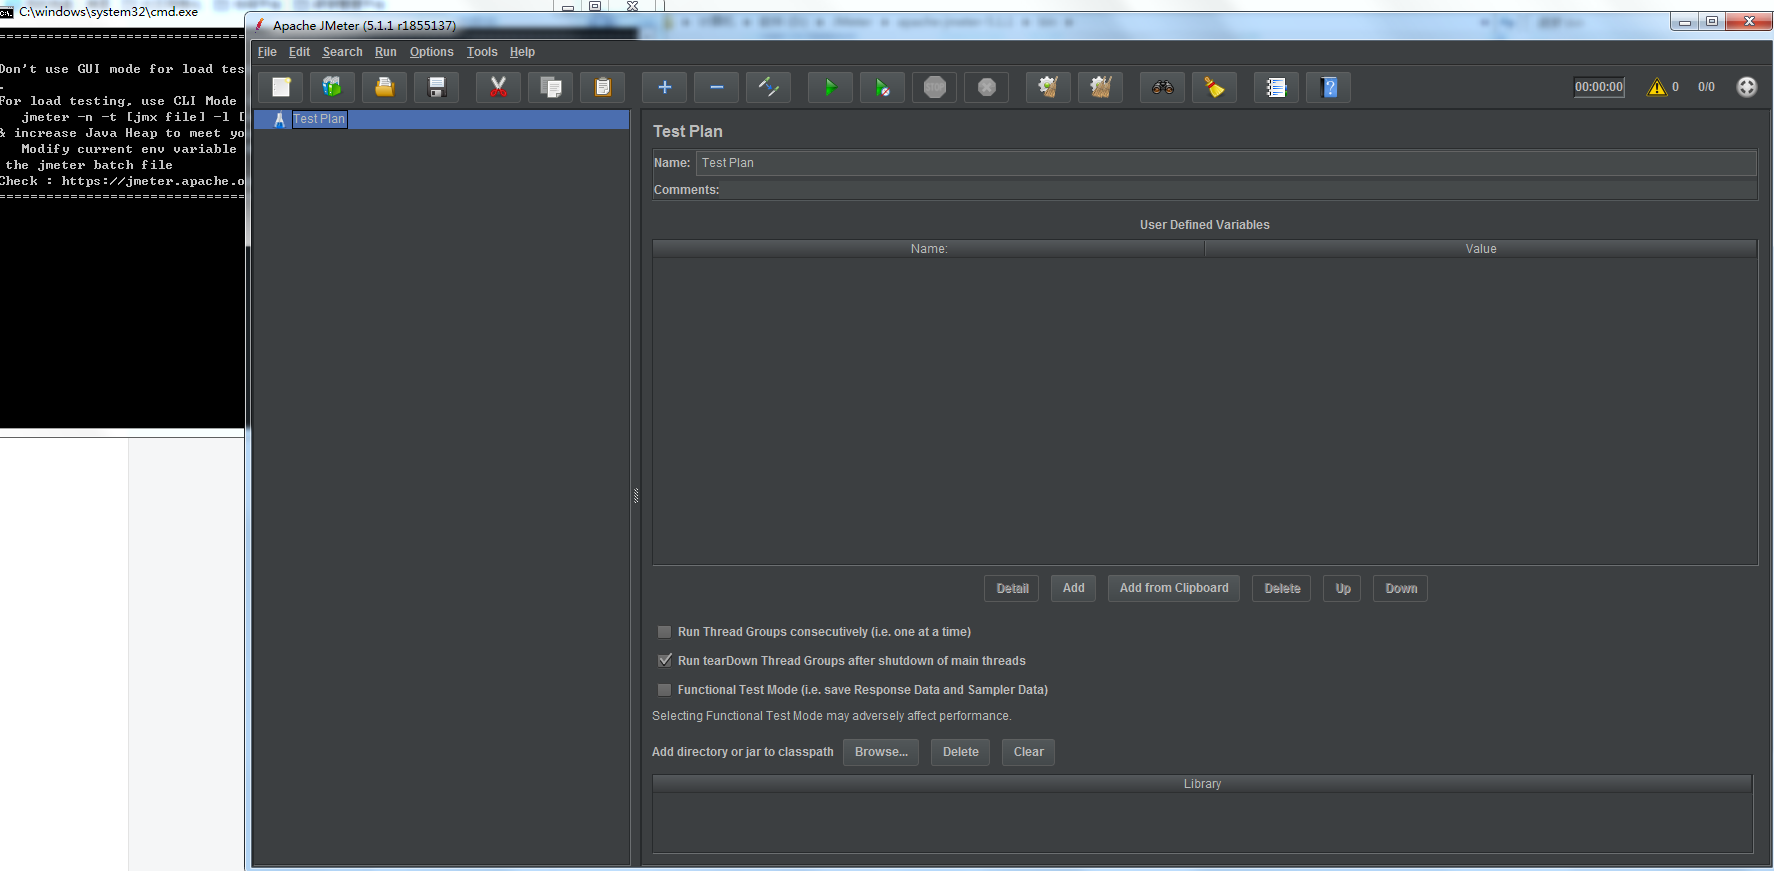Click the remote engines globe icon
1774x871 pixels.
(1746, 87)
